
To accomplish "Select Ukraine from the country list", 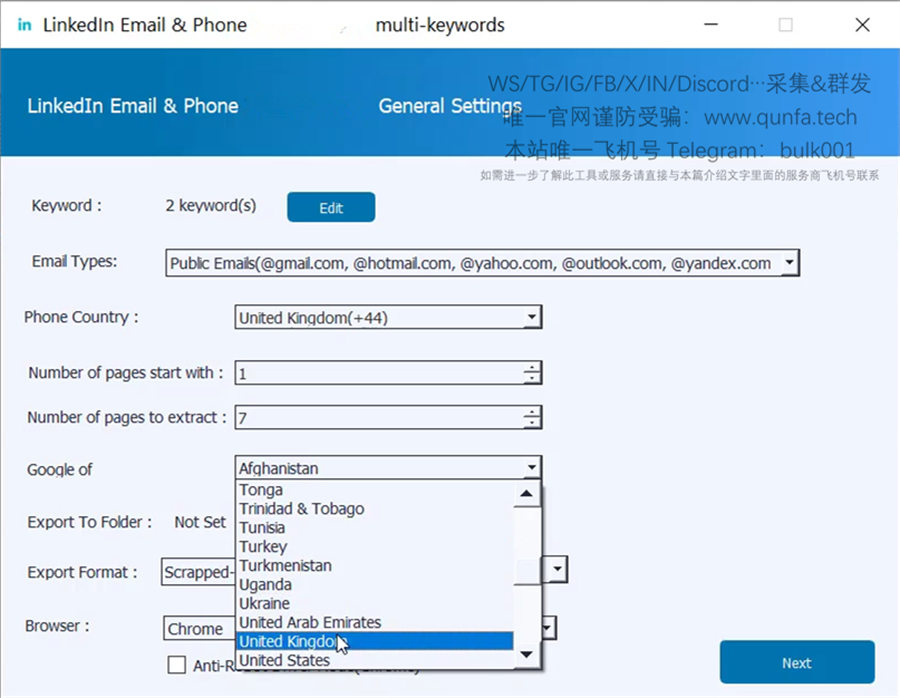I will [375, 603].
